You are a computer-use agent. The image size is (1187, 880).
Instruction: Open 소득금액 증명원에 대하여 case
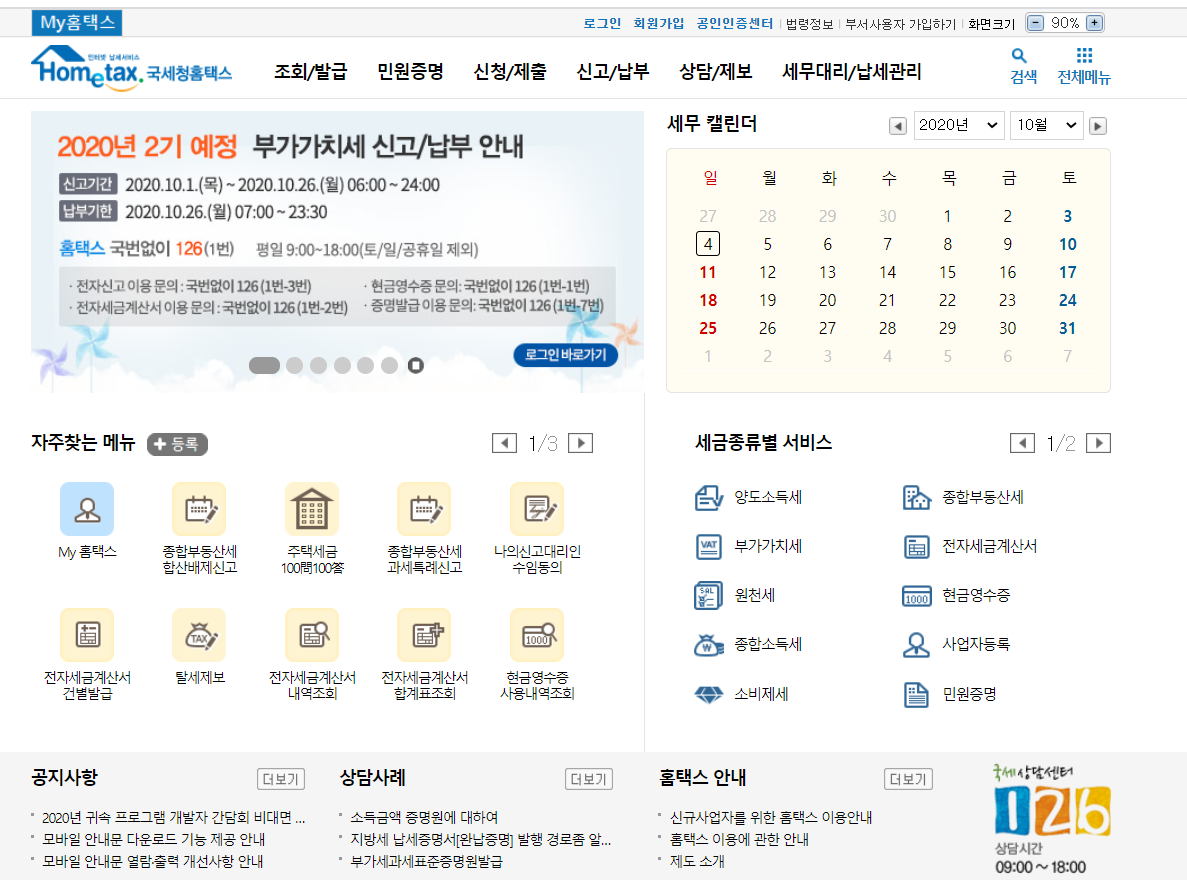point(424,817)
